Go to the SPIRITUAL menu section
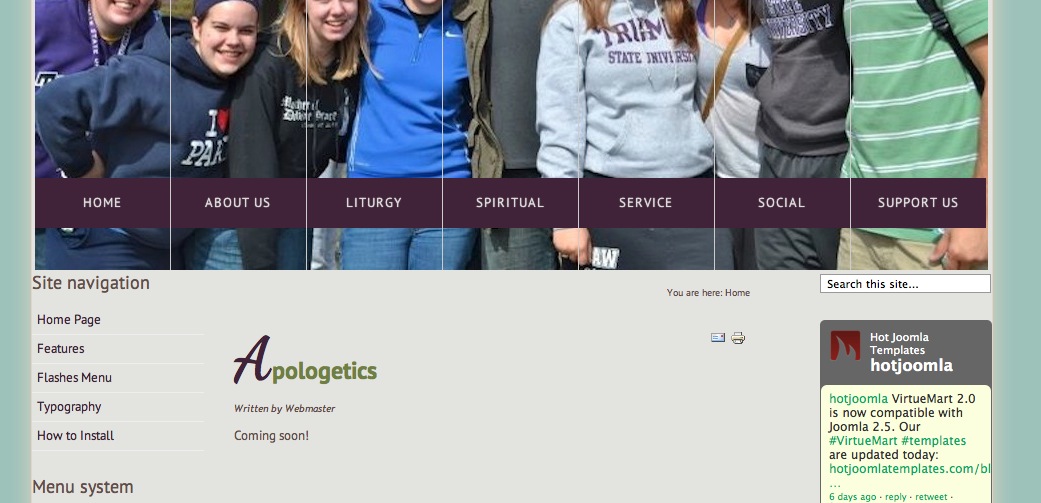The height and width of the screenshot is (503, 1041). coord(510,203)
